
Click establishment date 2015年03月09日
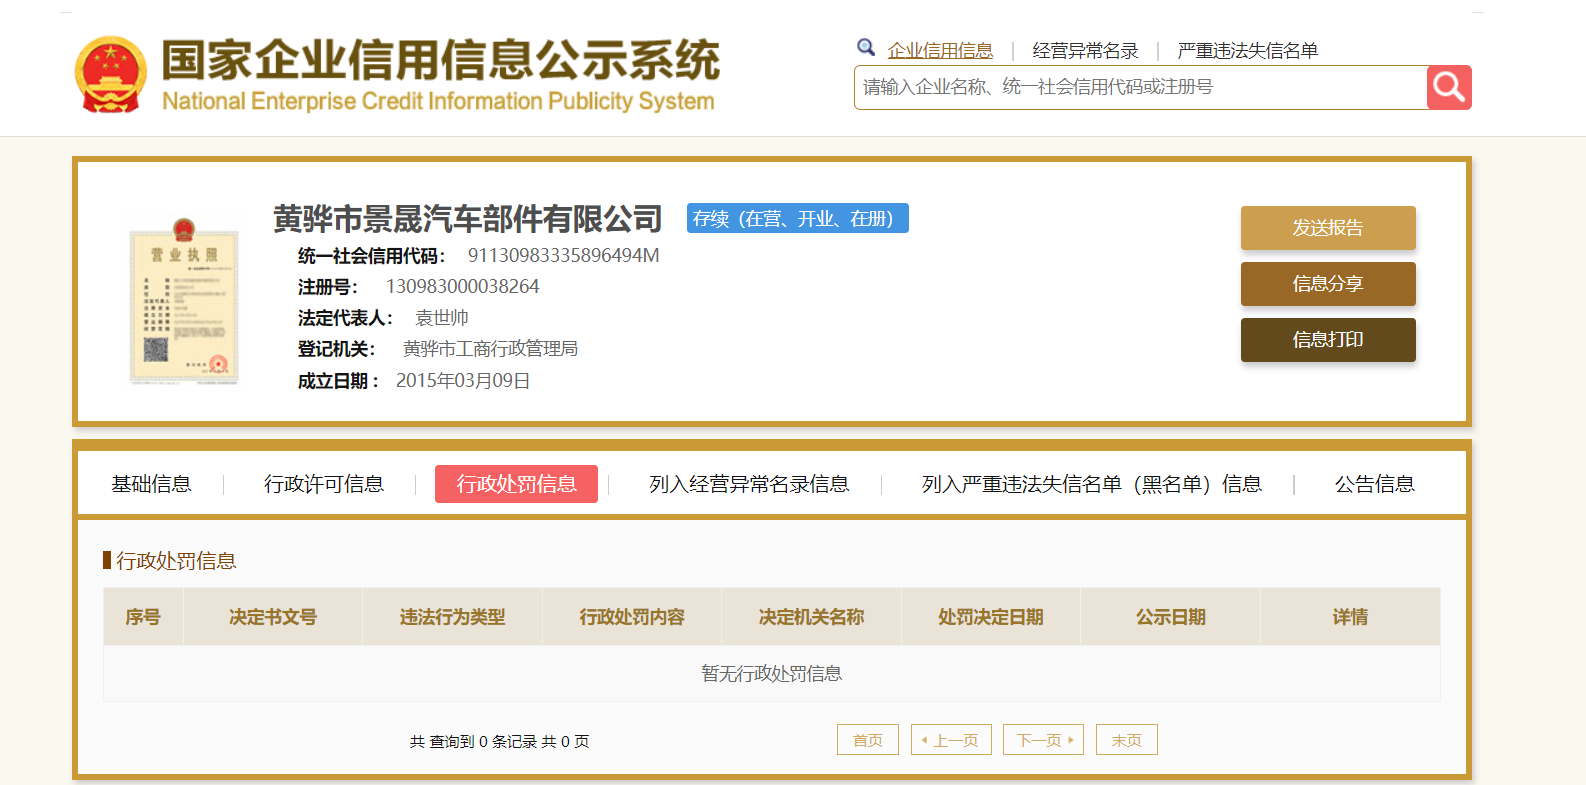(x=463, y=381)
